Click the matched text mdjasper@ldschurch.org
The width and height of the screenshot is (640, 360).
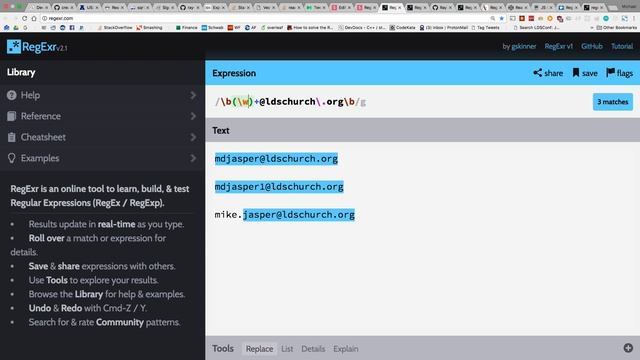tap(276, 159)
